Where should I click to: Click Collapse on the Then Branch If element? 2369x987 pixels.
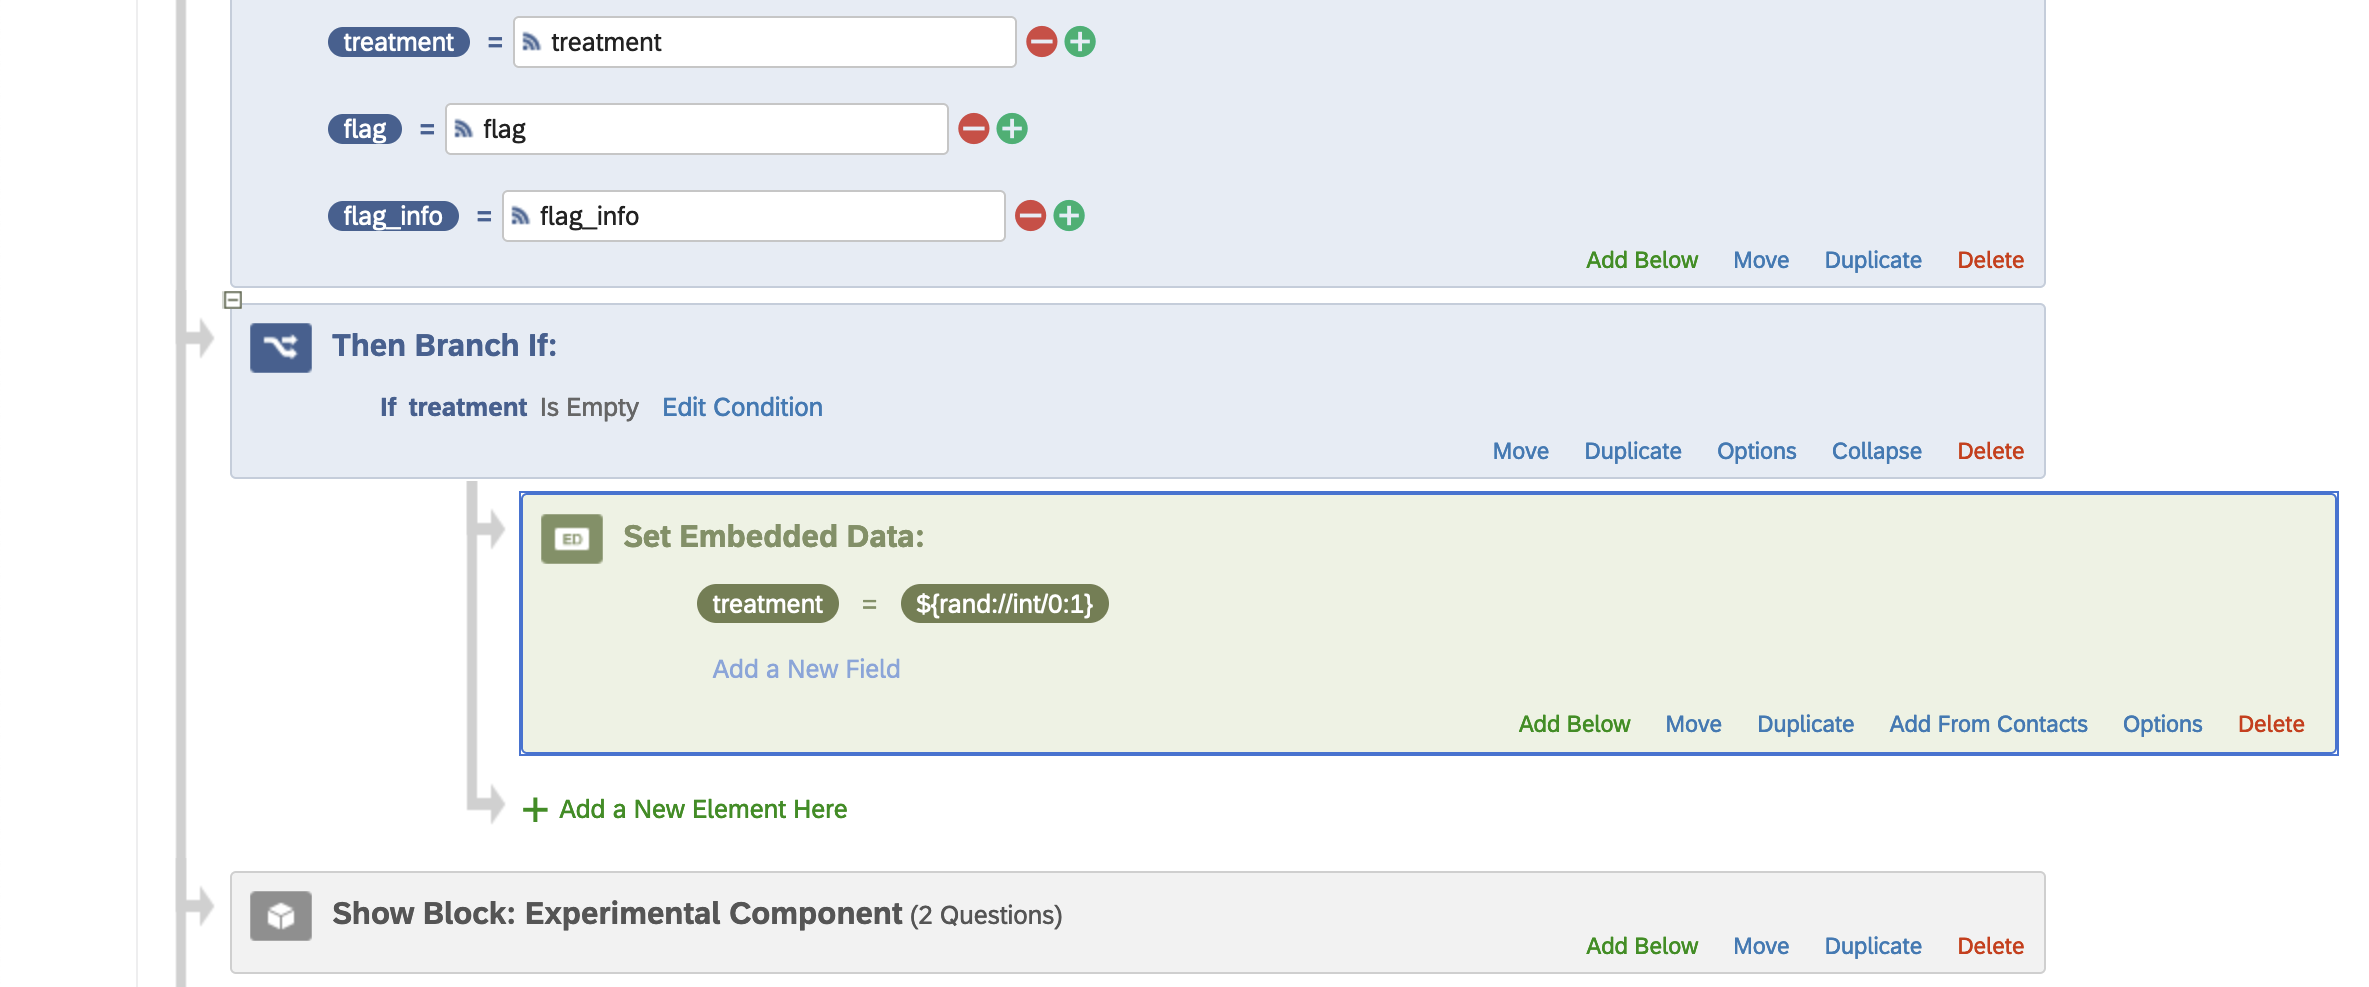point(1876,451)
